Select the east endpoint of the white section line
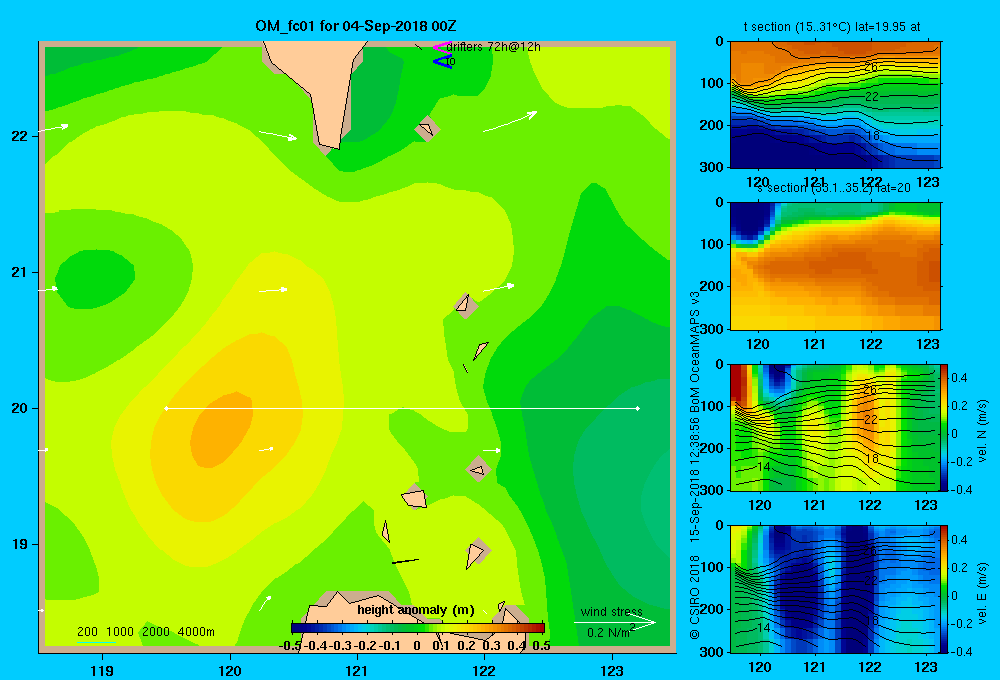 pos(638,408)
